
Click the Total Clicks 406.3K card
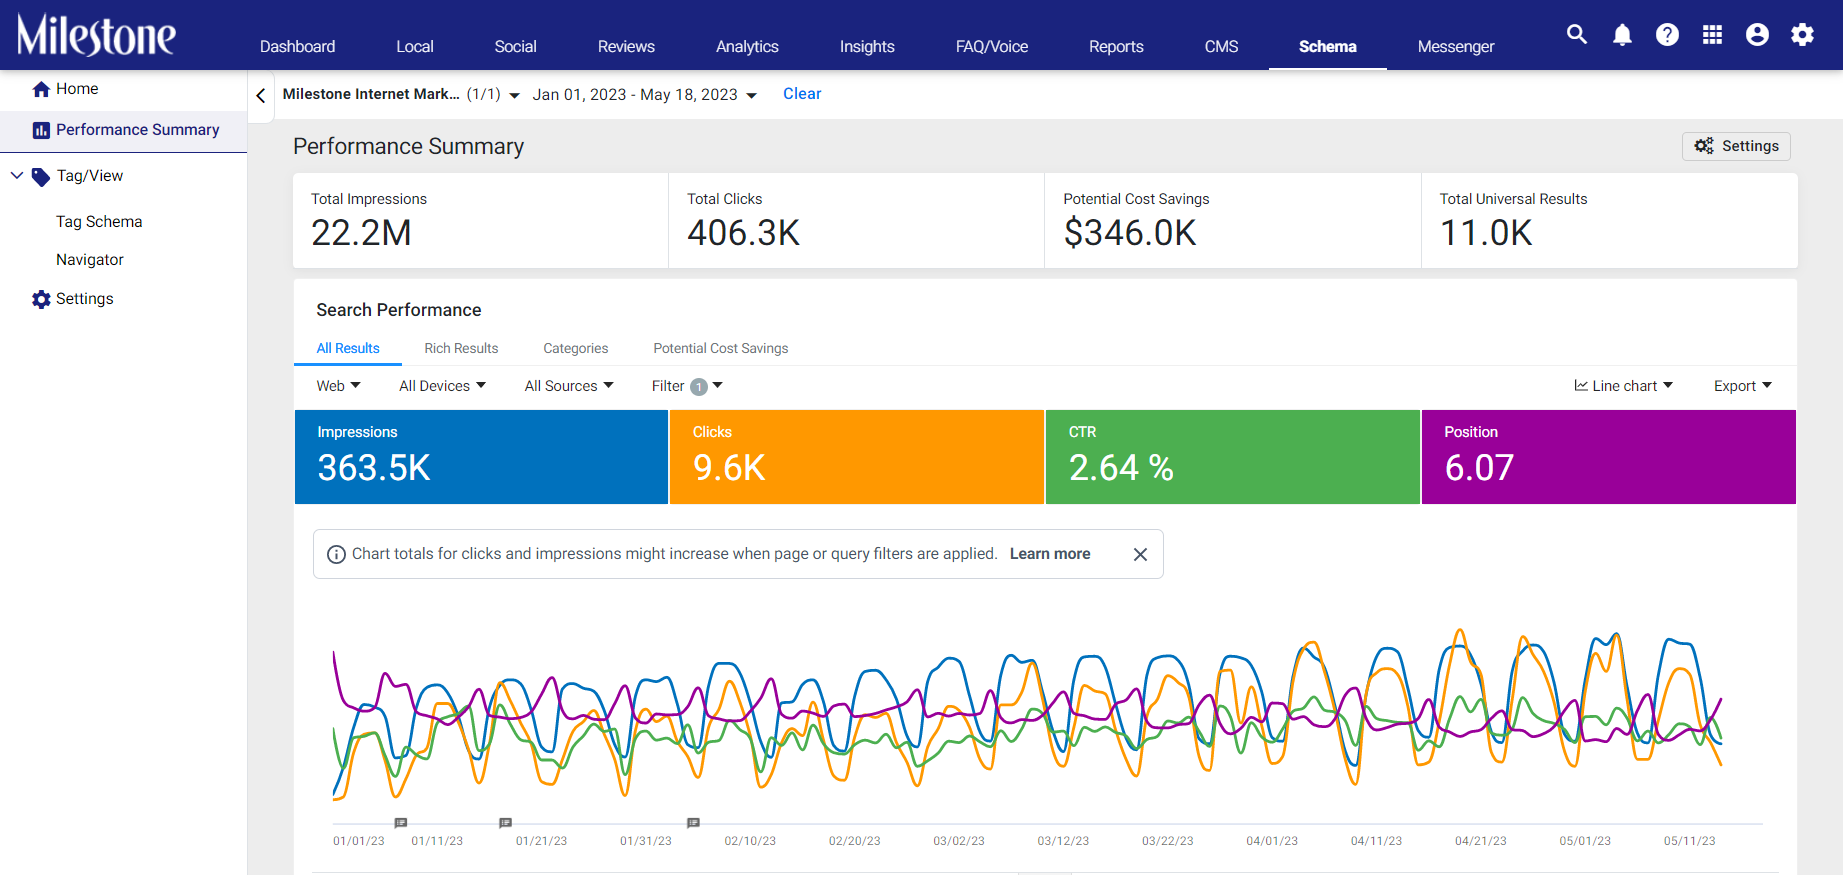click(x=857, y=221)
